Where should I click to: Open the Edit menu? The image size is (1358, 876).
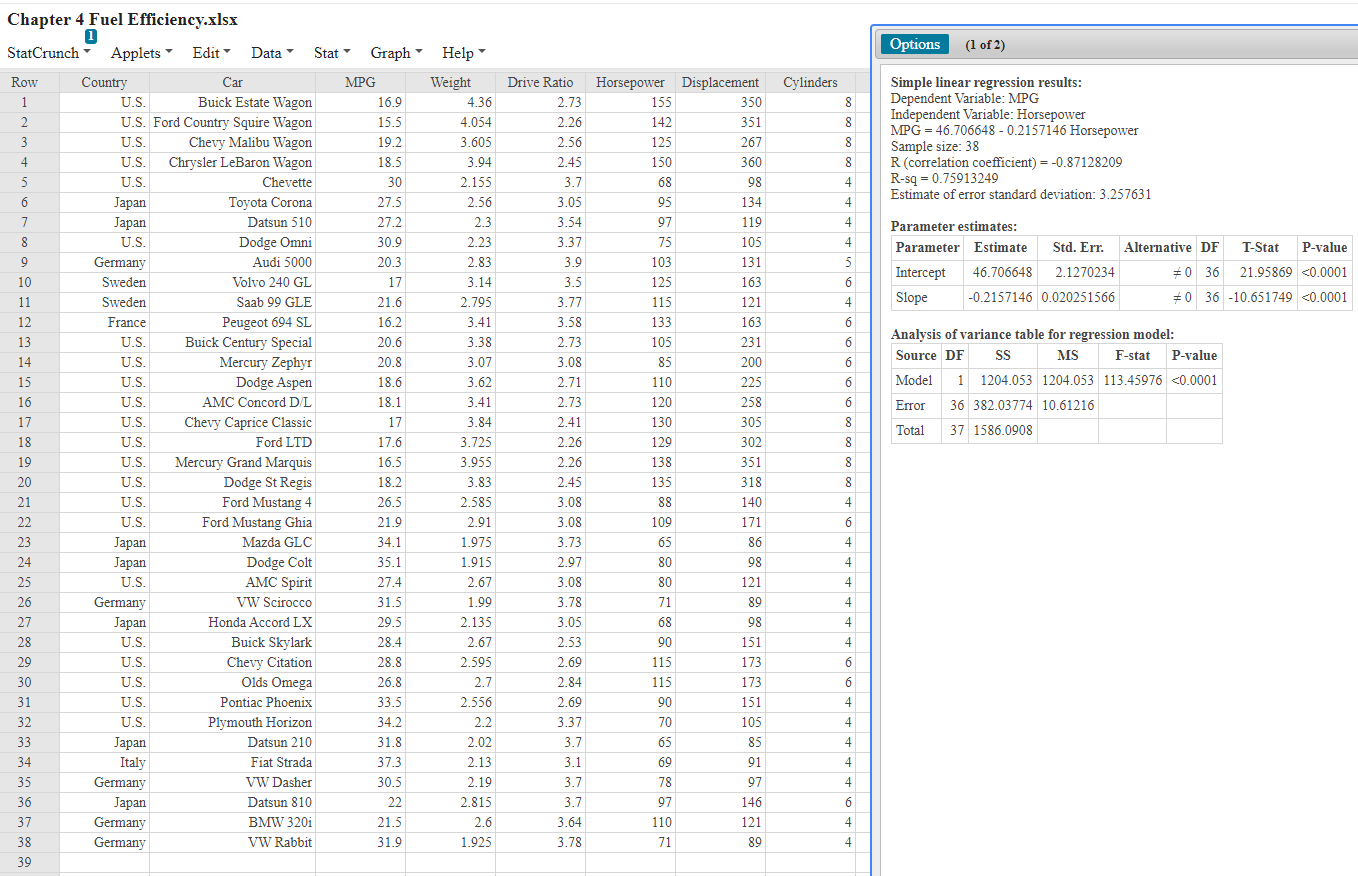coord(207,53)
